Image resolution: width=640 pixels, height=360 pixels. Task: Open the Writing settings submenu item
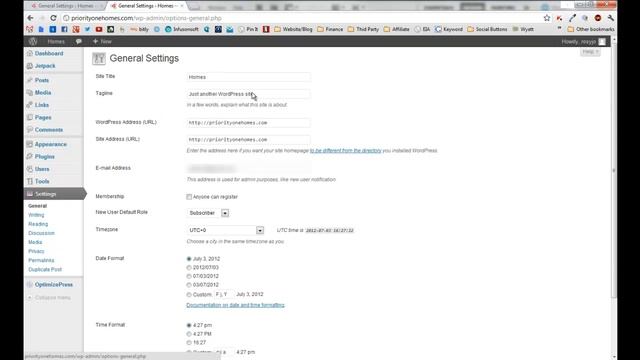pos(36,215)
